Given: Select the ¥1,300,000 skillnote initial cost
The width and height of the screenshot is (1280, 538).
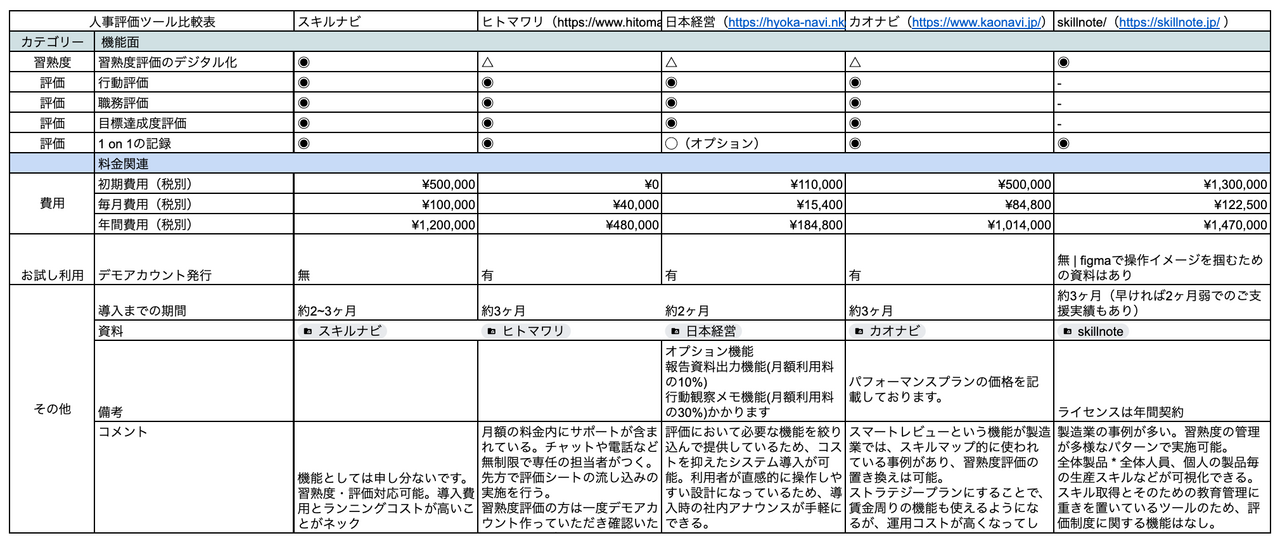Looking at the screenshot, I should [1162, 185].
